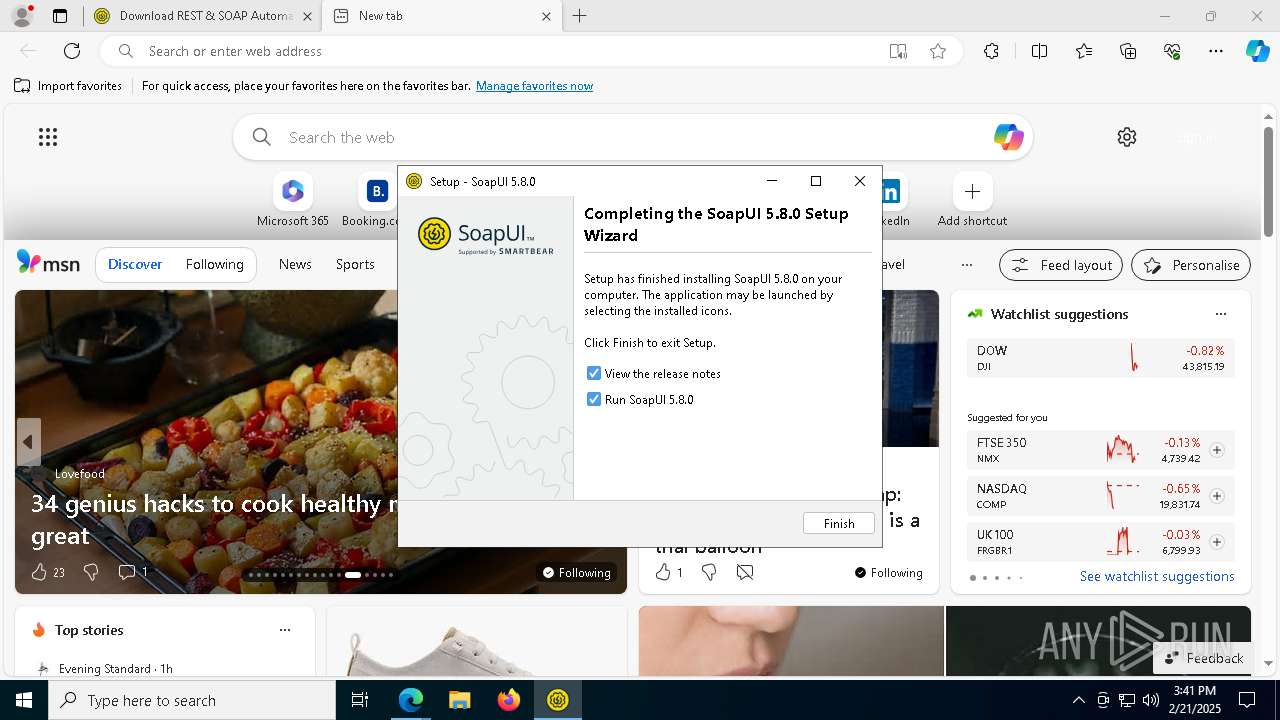Open Task View on taskbar

click(360, 700)
